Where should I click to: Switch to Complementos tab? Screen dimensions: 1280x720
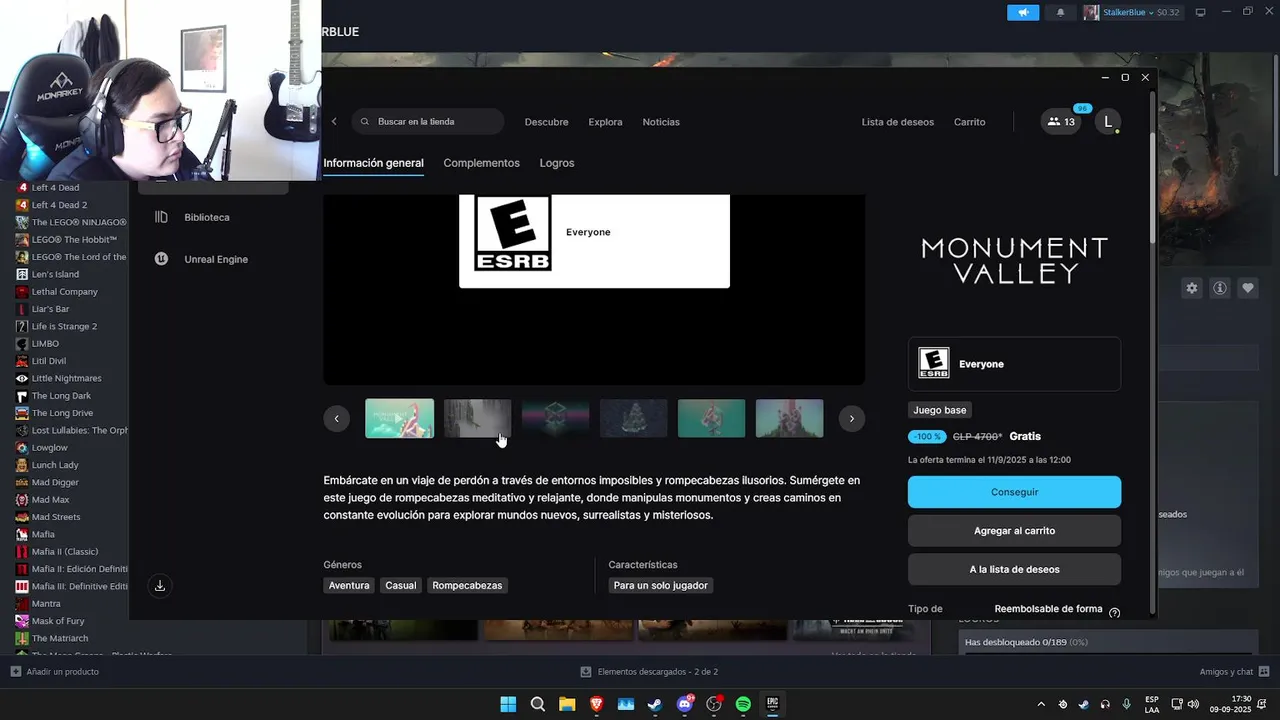pos(481,163)
